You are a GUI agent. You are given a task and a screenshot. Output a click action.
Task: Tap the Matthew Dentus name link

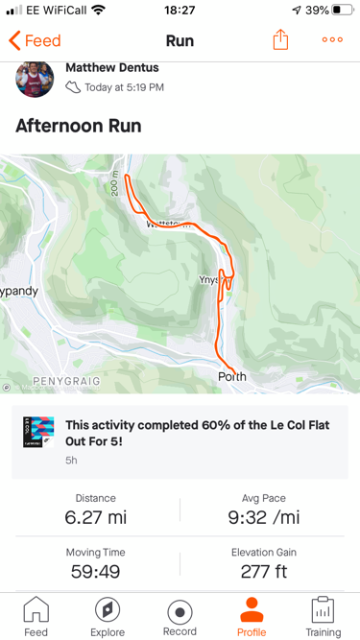coord(112,68)
